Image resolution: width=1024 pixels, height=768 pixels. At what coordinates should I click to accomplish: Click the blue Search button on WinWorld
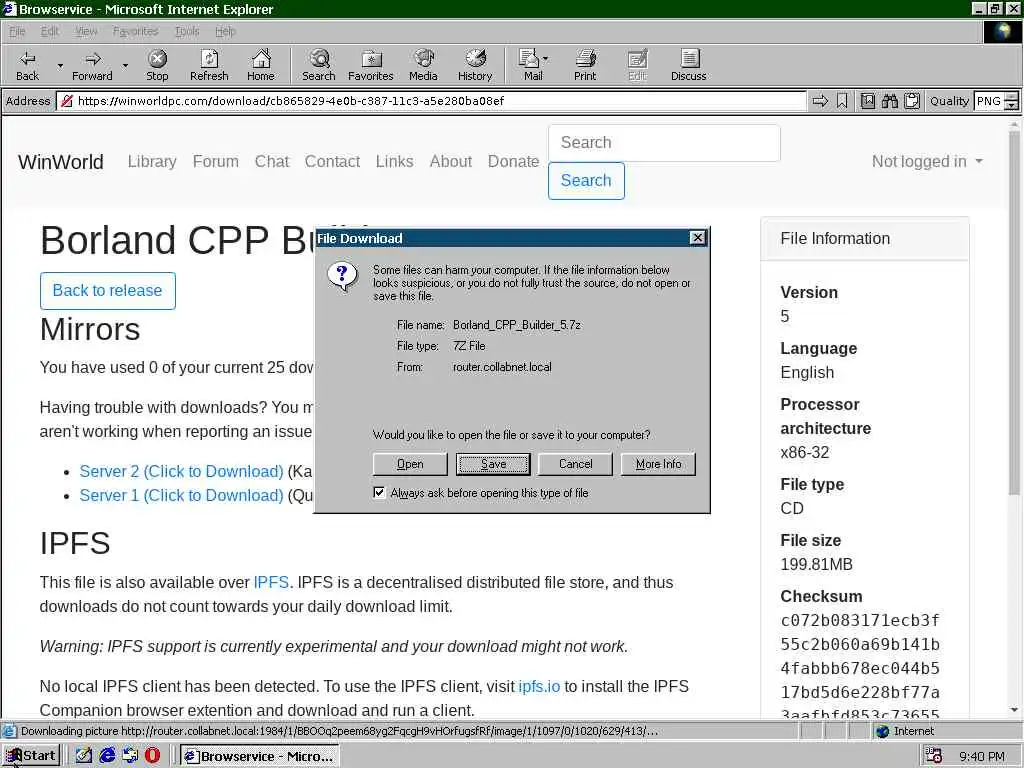pos(586,180)
